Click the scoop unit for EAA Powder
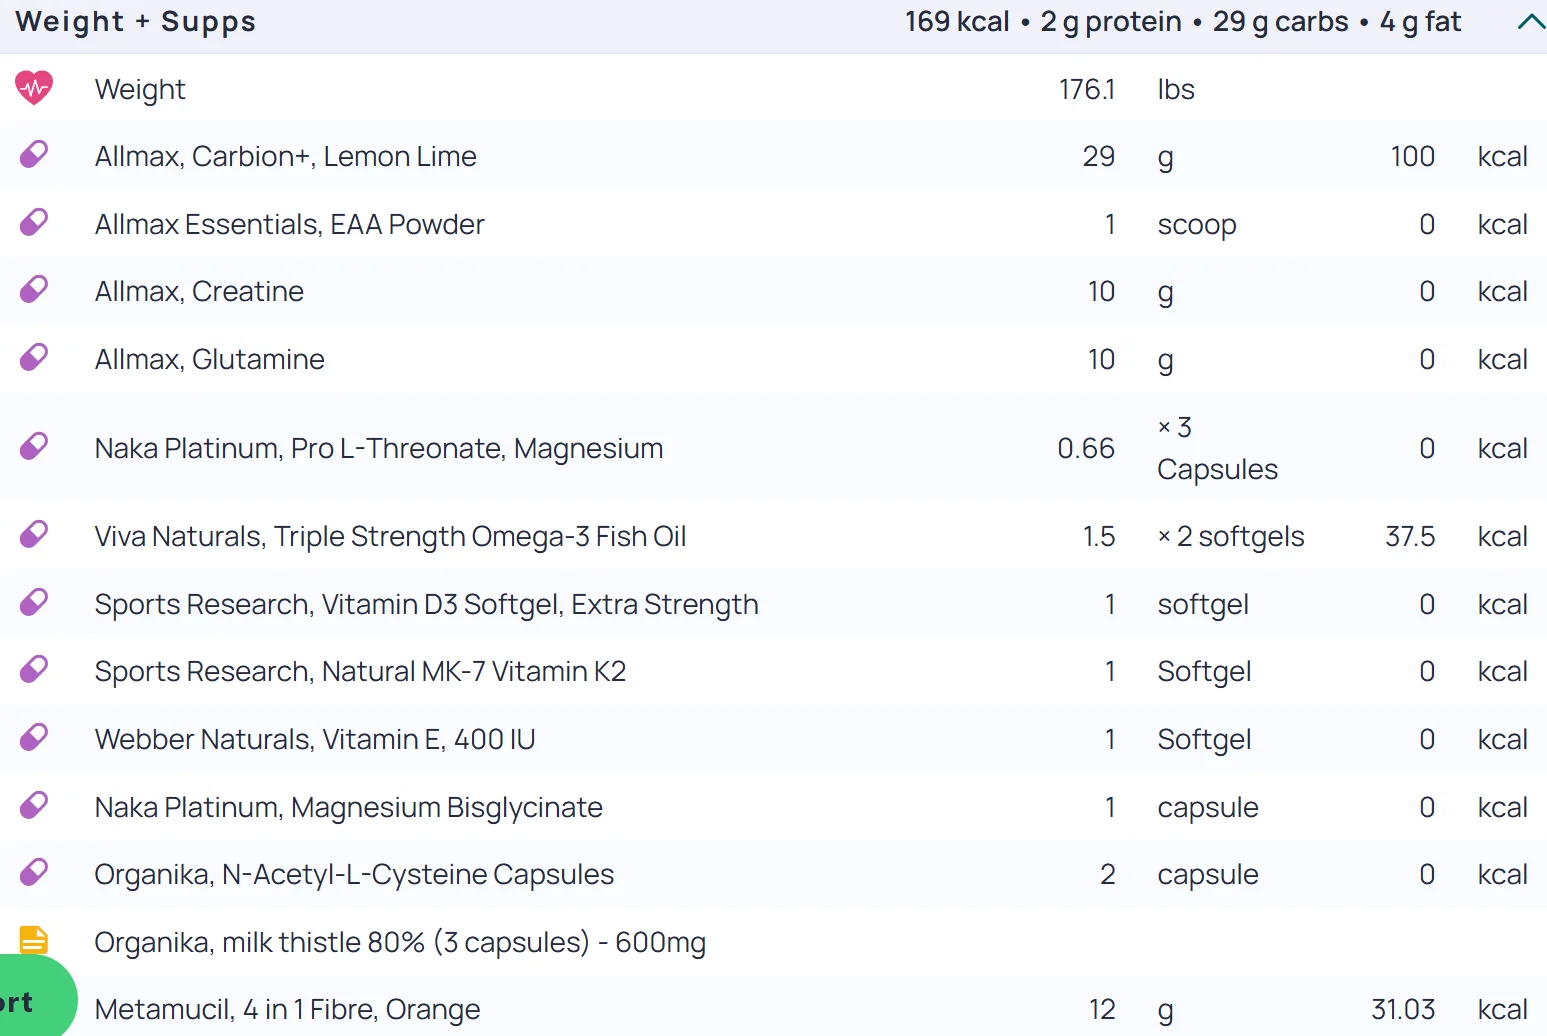The width and height of the screenshot is (1547, 1036). pos(1197,225)
